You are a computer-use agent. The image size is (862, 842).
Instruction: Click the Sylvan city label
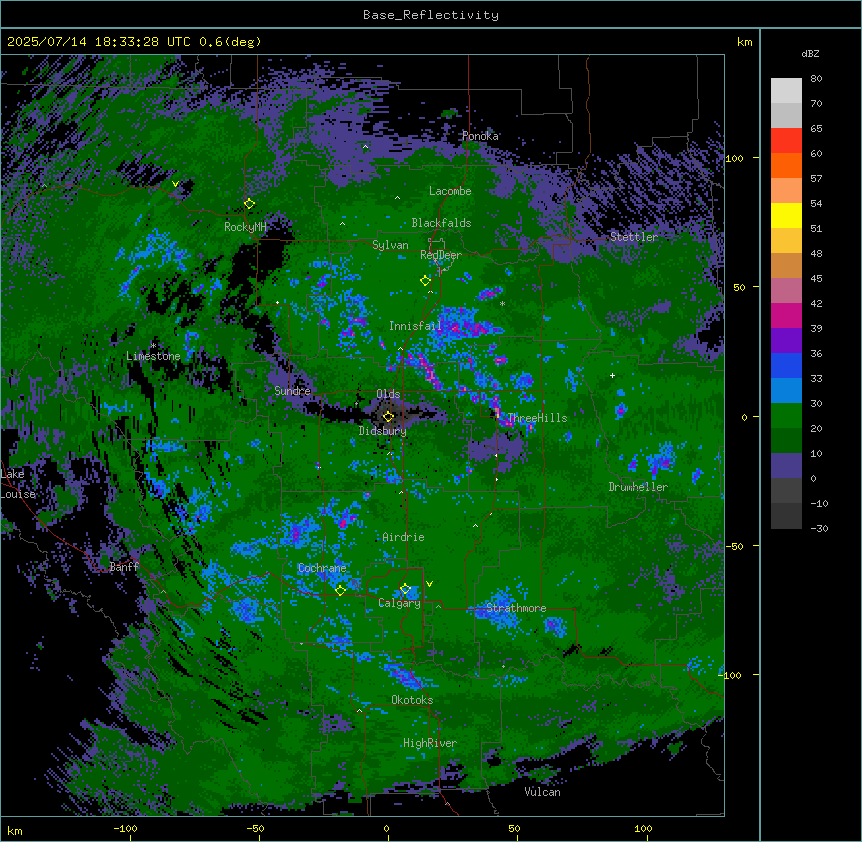pos(390,245)
